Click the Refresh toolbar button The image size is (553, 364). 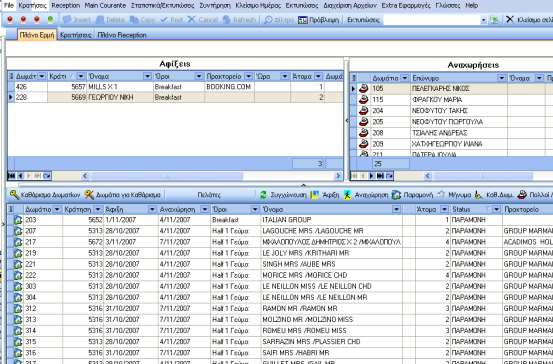(x=239, y=20)
